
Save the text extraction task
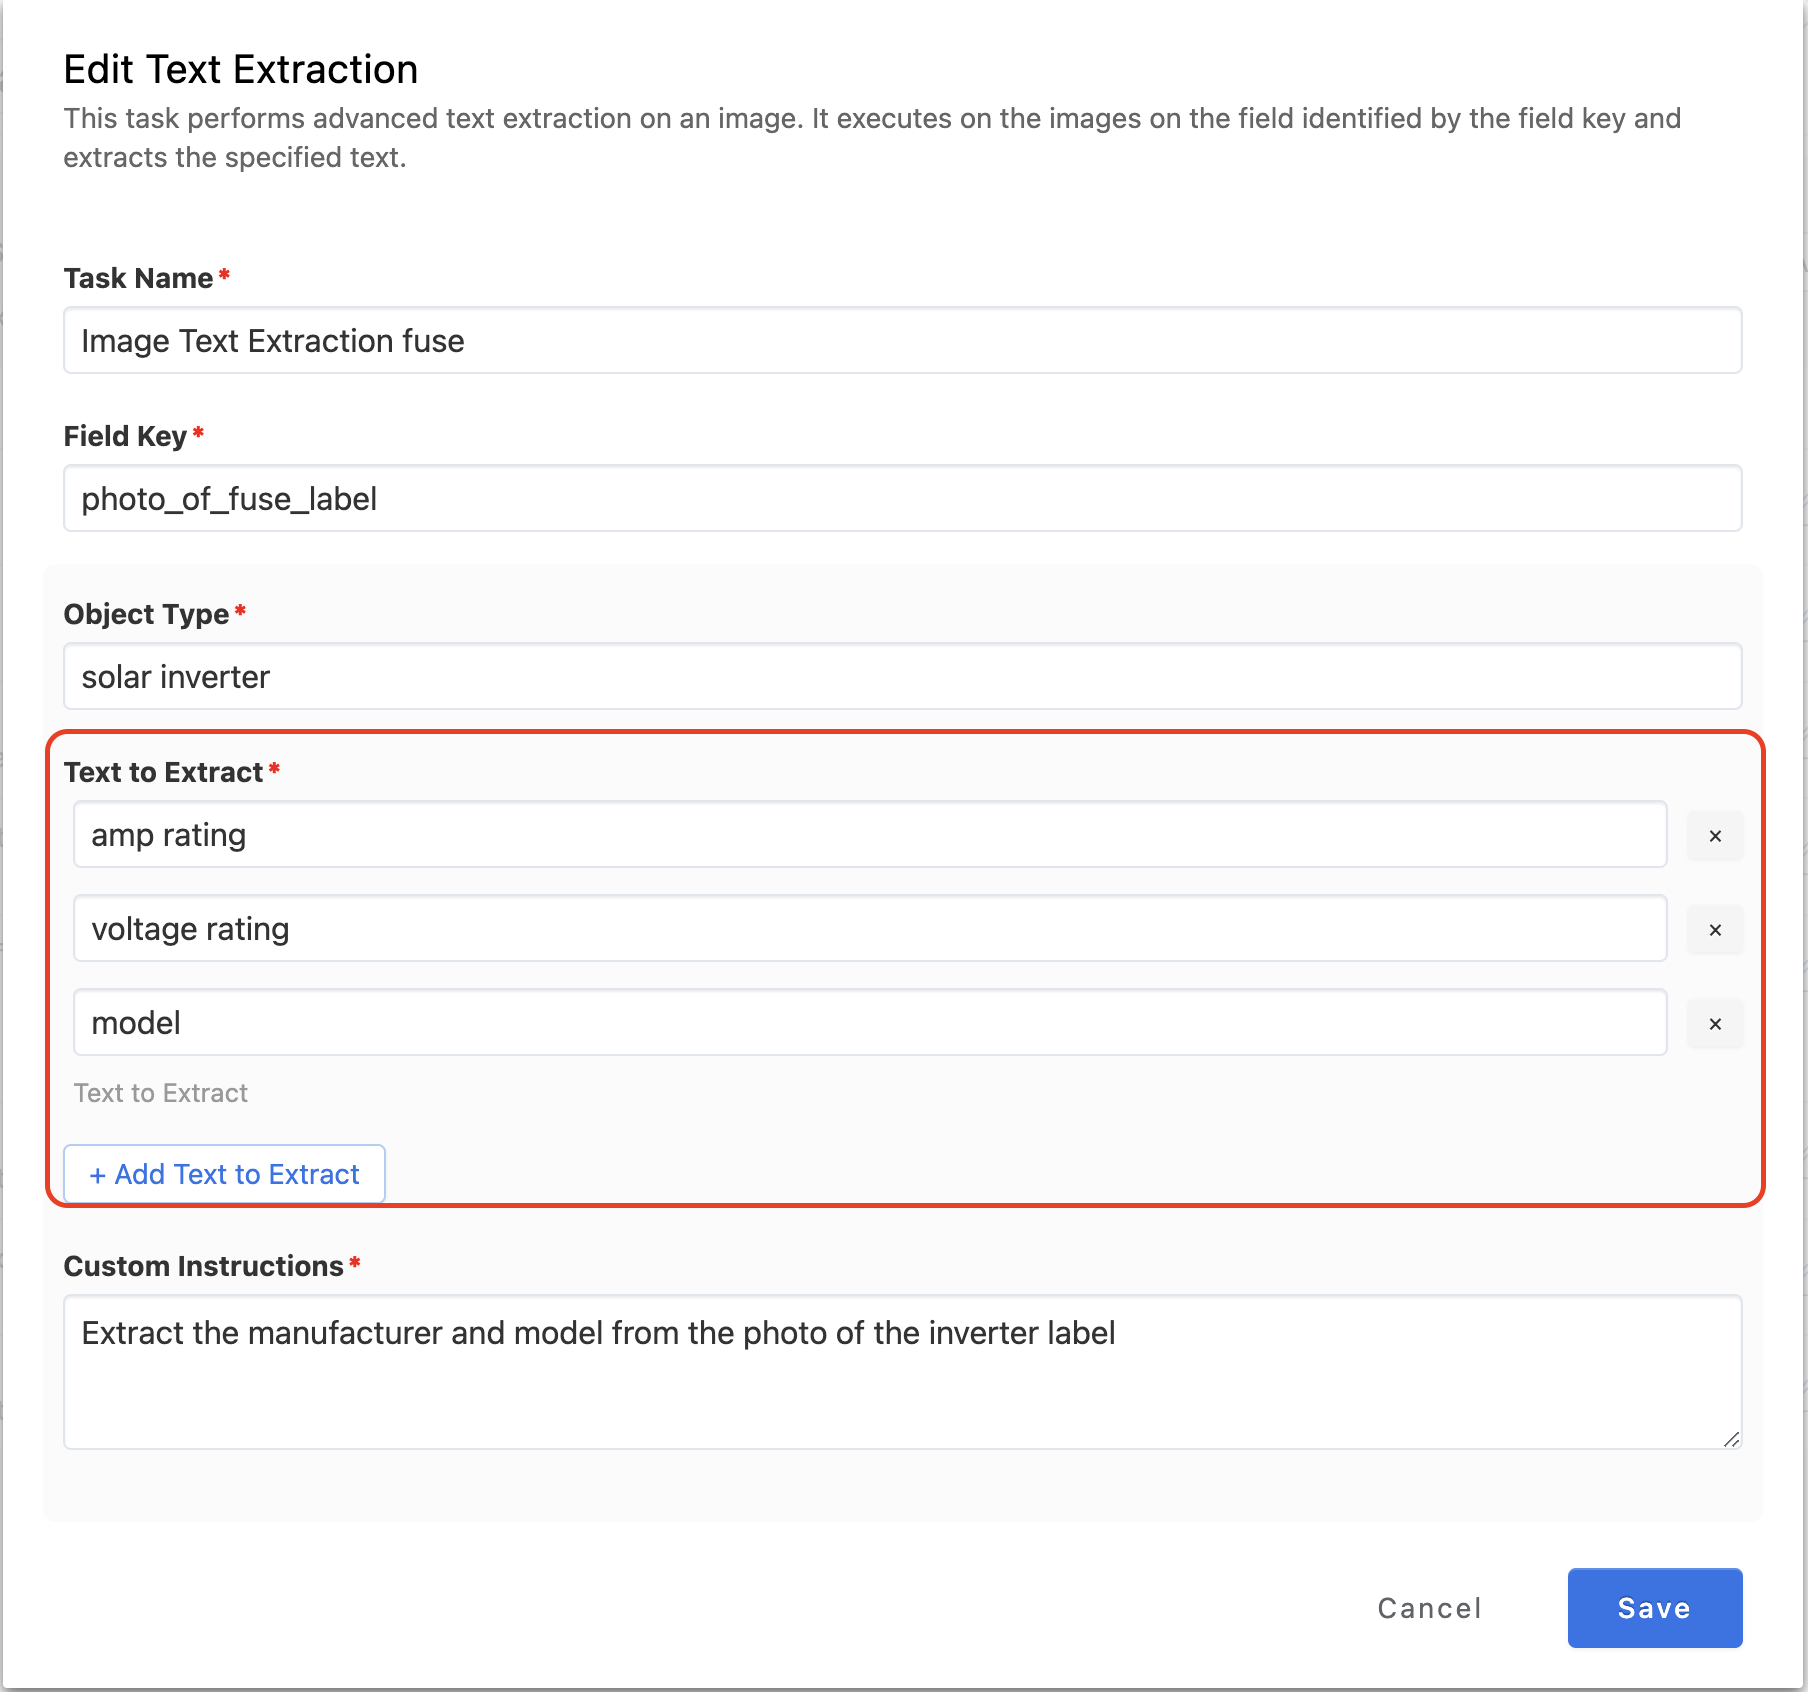pyautogui.click(x=1654, y=1607)
